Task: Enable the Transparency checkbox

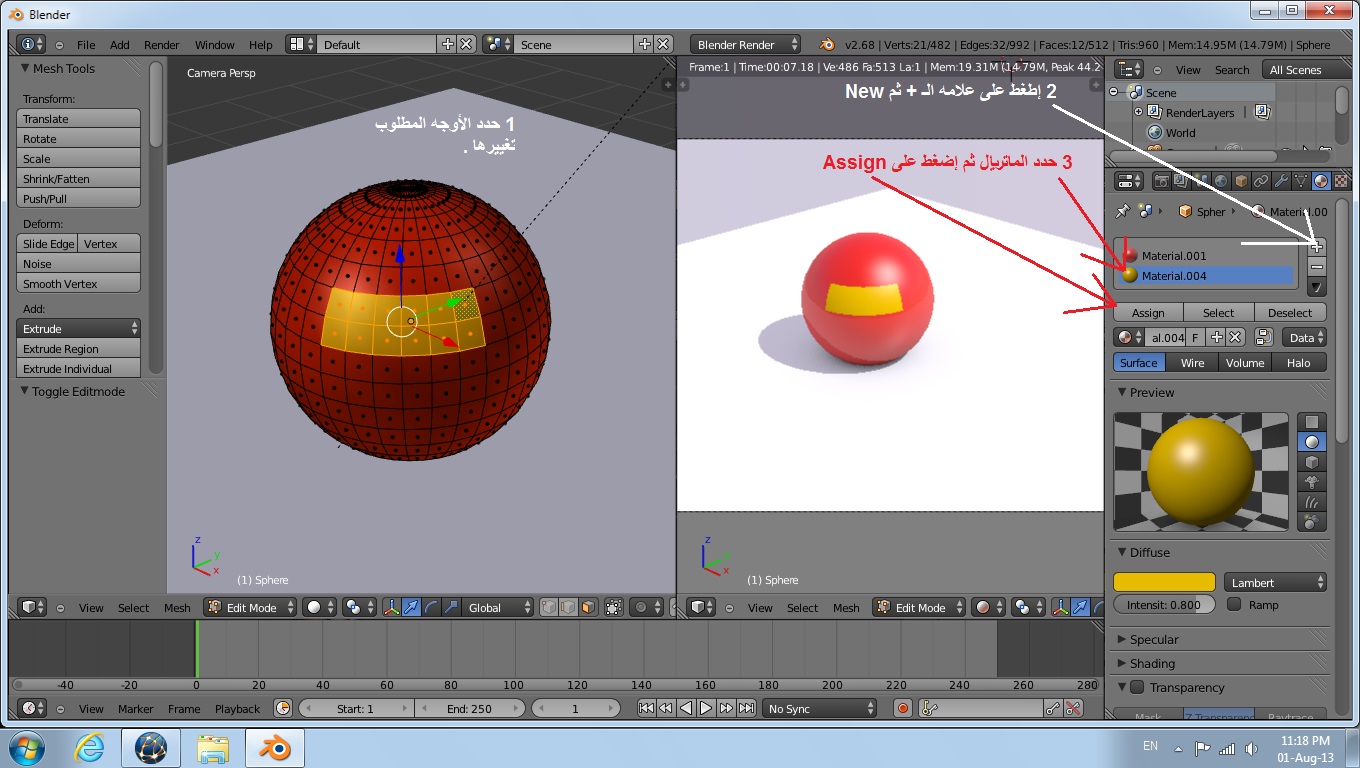Action: click(x=1137, y=687)
